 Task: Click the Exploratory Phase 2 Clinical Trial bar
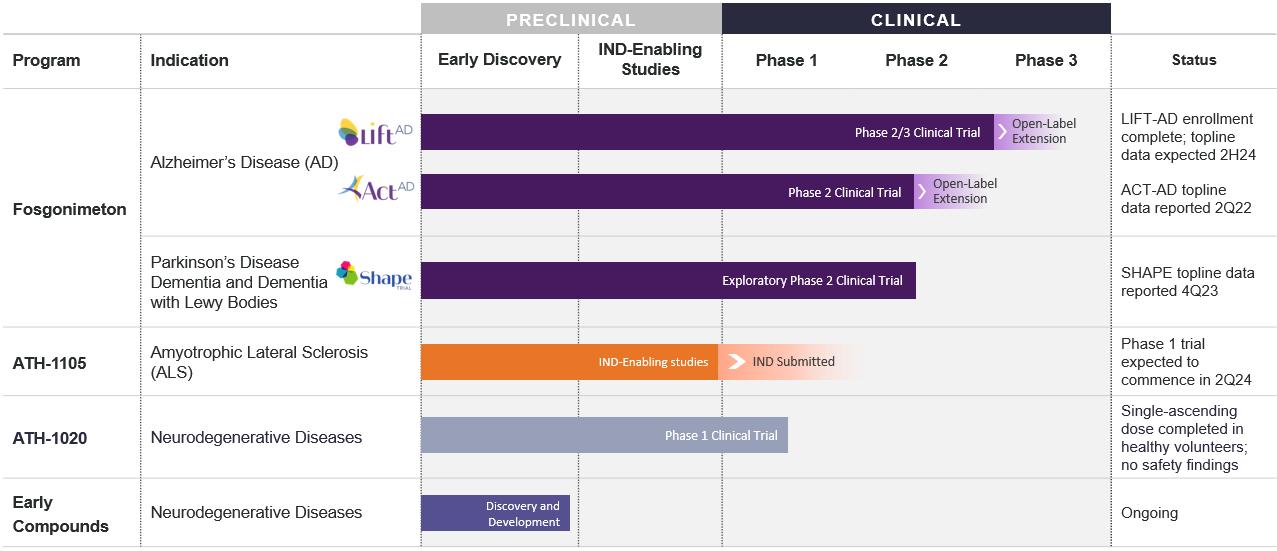tap(667, 281)
